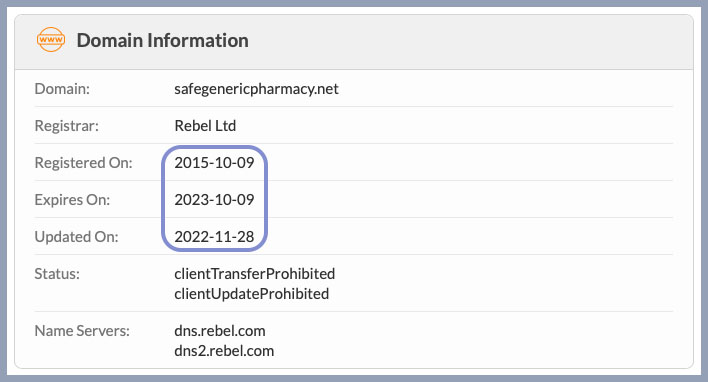This screenshot has height=382, width=708.
Task: Click the updated date 2022-11-28
Action: 214,237
